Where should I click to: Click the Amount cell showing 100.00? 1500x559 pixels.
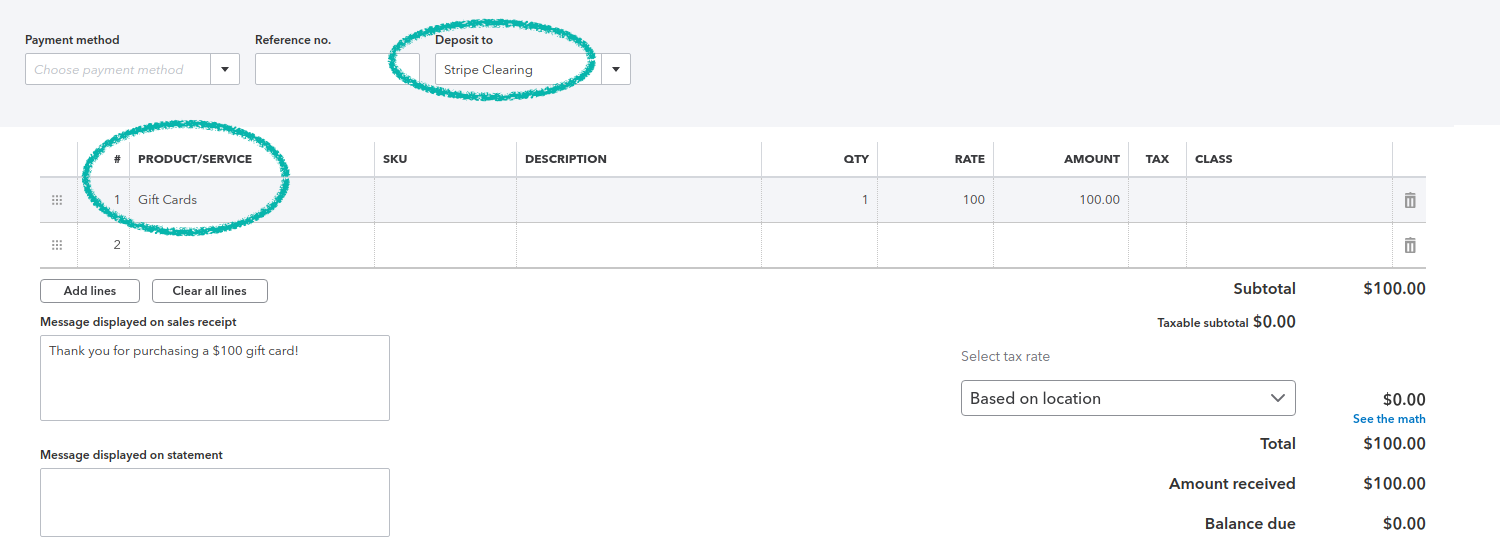coord(1060,200)
